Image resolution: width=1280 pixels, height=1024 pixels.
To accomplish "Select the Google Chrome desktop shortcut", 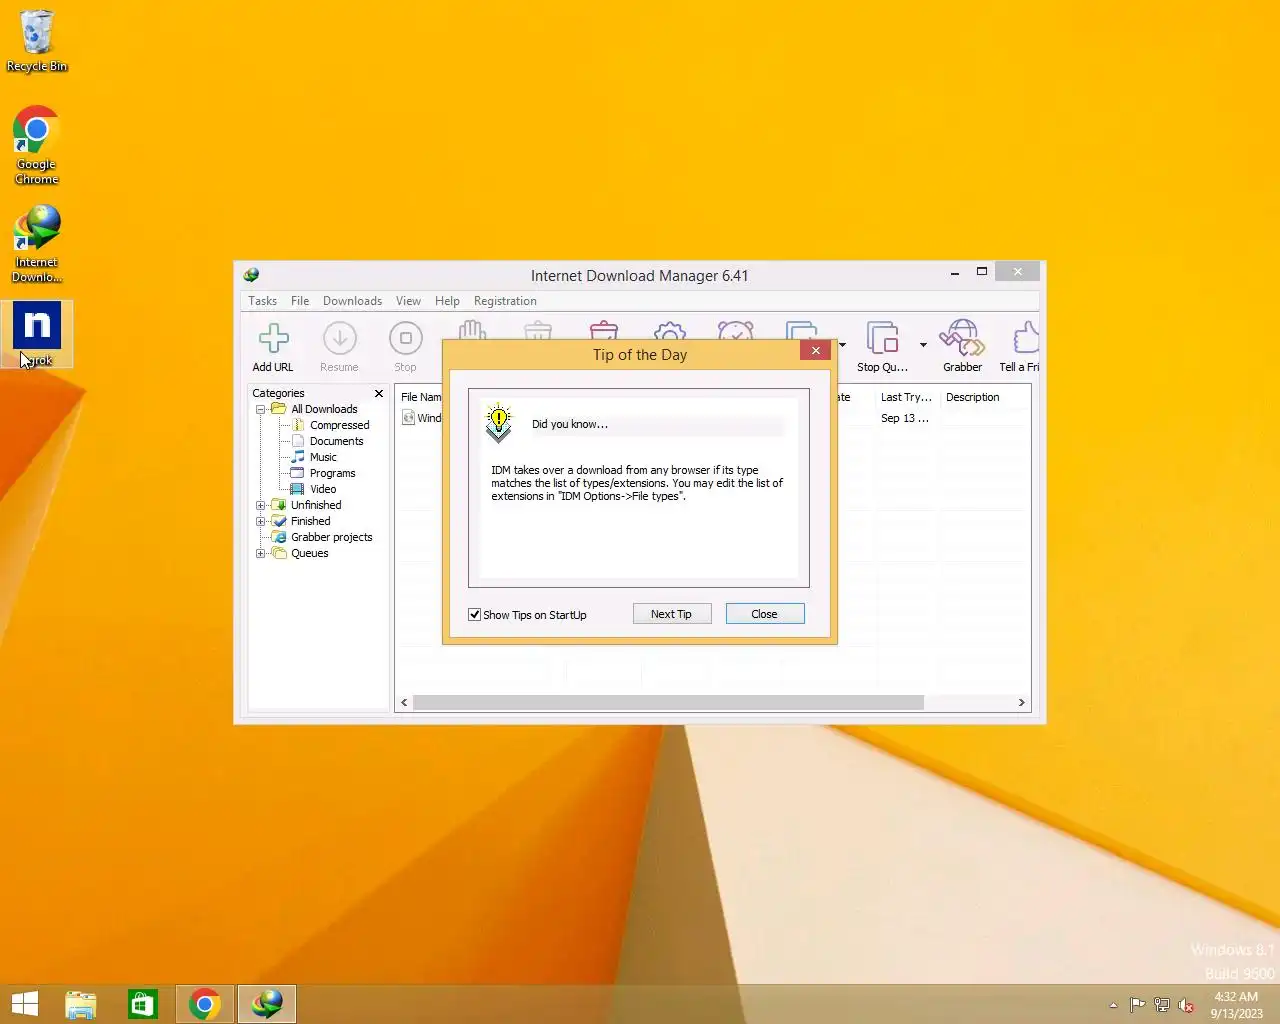I will coord(37,145).
